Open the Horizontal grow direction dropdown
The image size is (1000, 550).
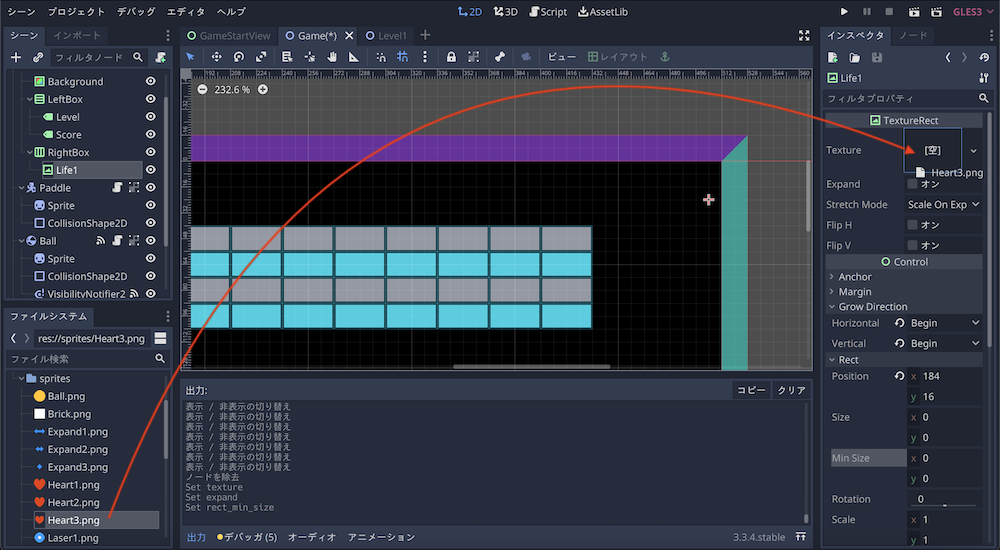point(945,323)
